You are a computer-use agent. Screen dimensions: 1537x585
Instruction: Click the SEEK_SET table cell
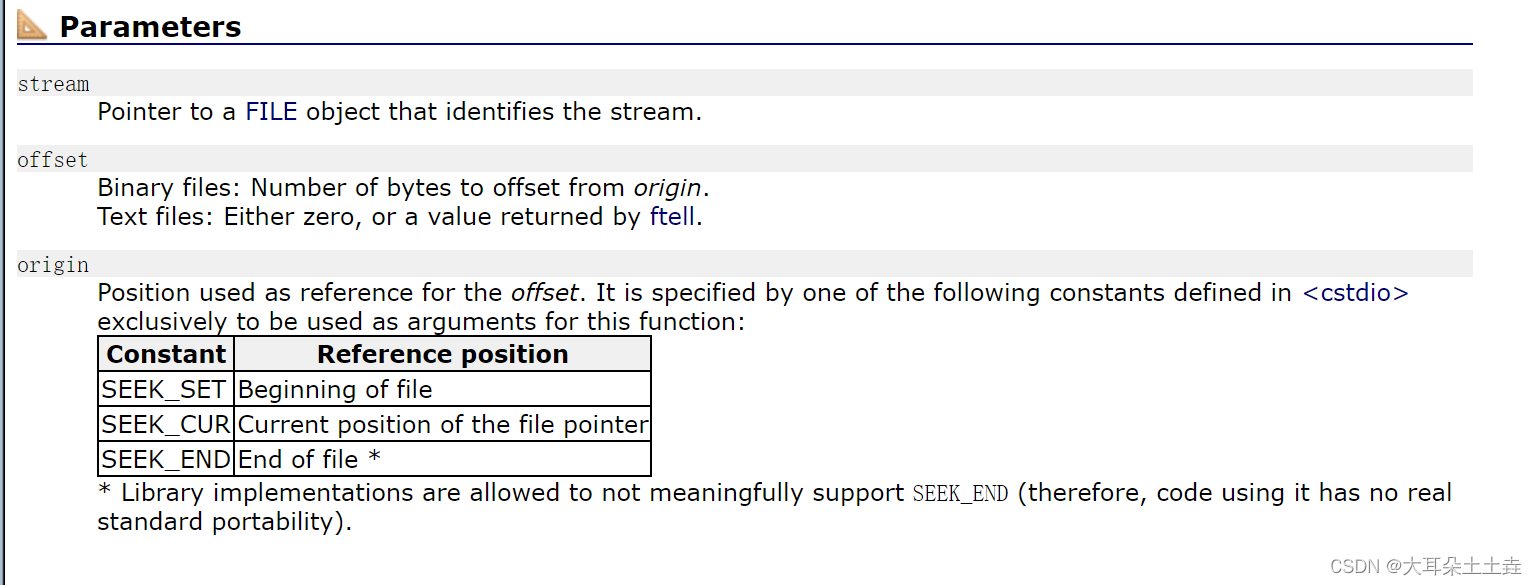pos(166,389)
